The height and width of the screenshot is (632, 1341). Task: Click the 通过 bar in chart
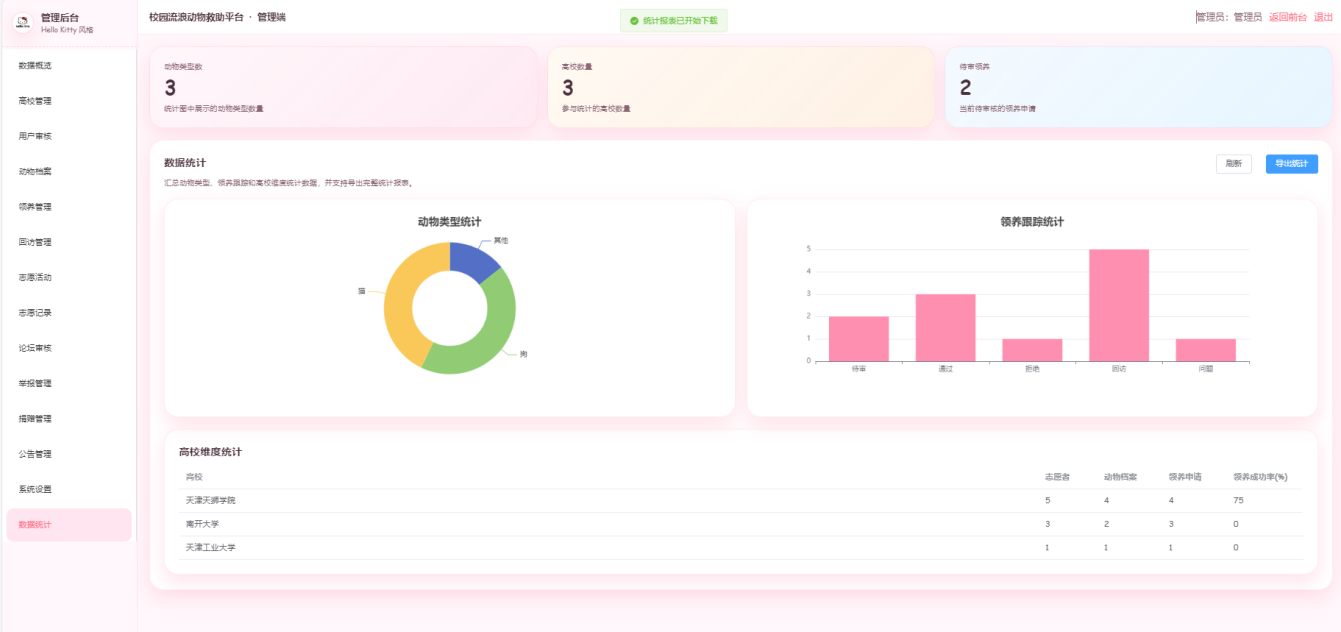pyautogui.click(x=945, y=328)
